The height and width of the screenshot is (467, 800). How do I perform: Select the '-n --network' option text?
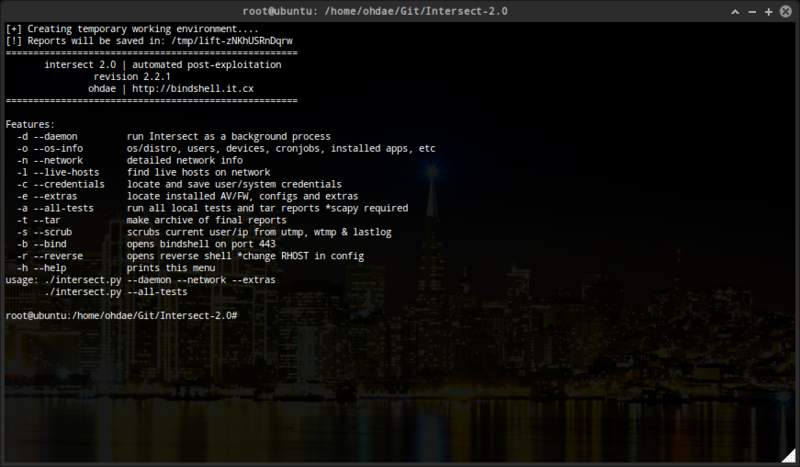pyautogui.click(x=50, y=160)
